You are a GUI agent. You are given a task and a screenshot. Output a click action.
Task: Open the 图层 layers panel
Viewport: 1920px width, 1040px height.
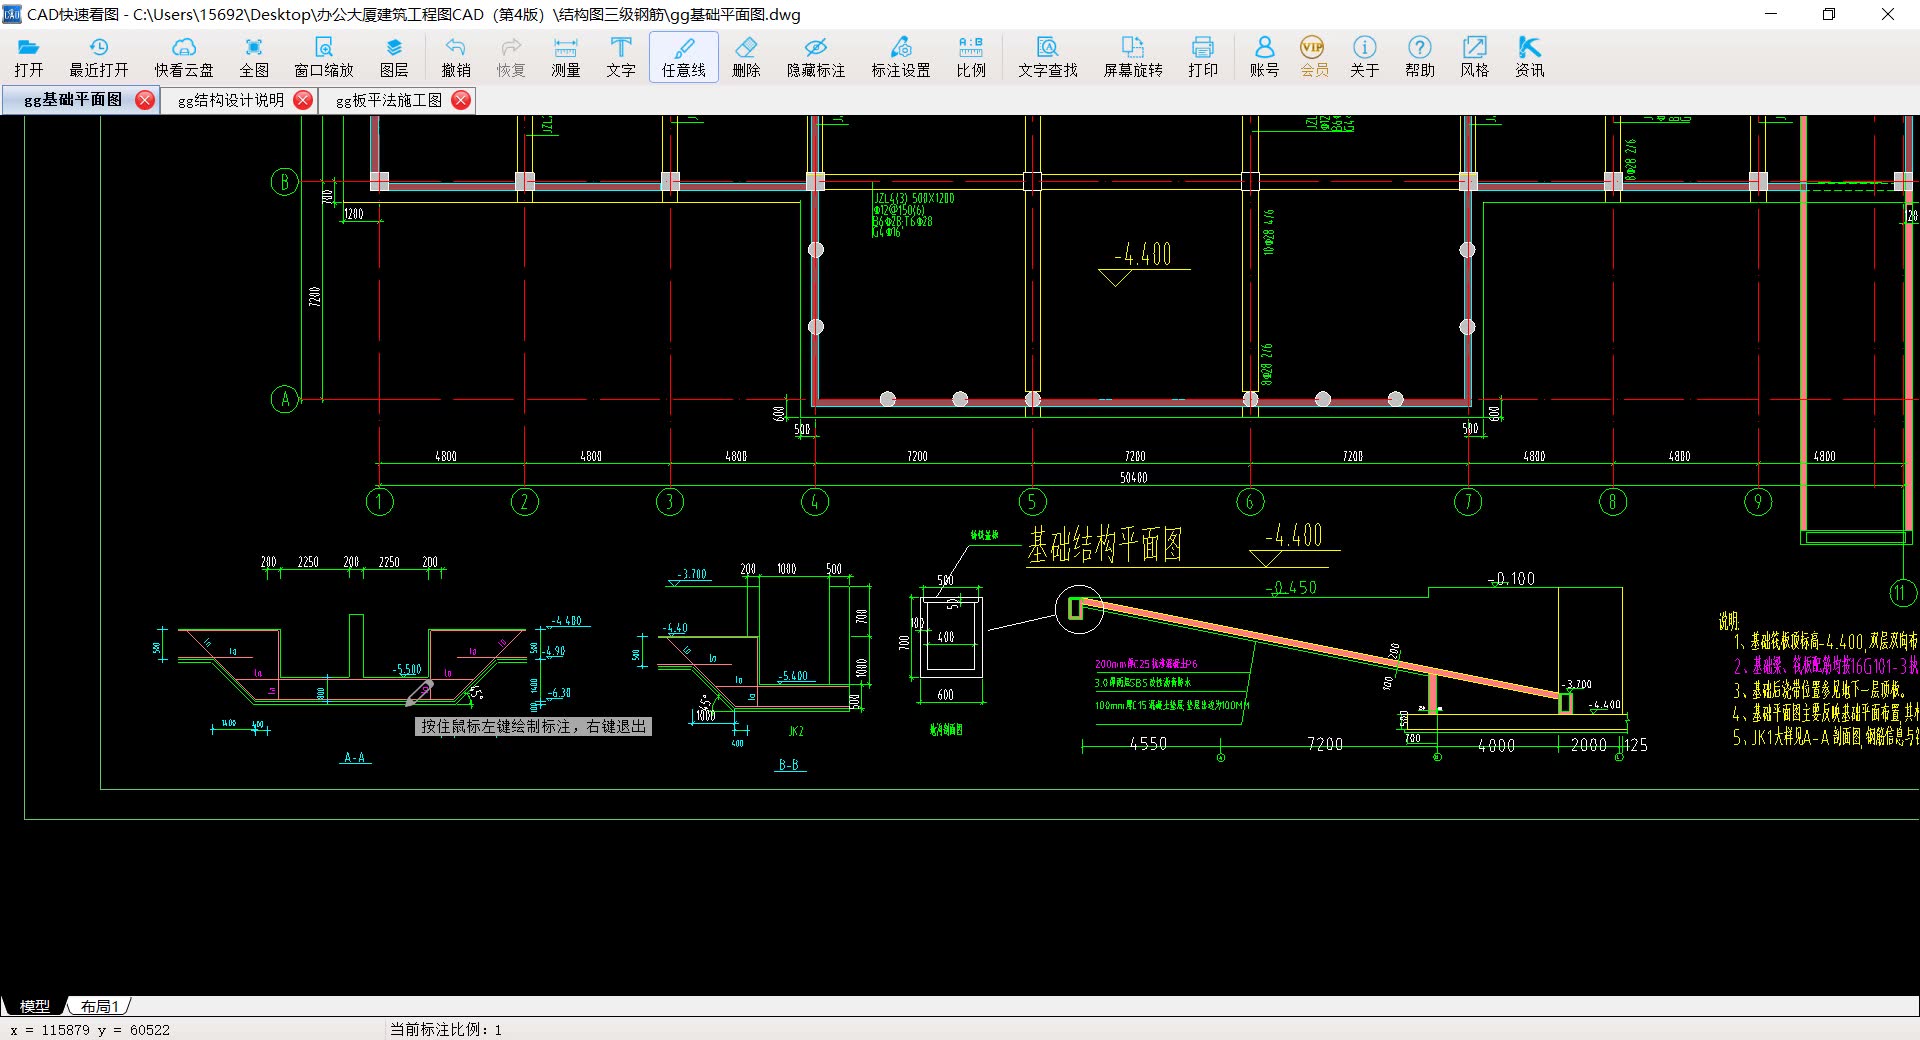[394, 57]
